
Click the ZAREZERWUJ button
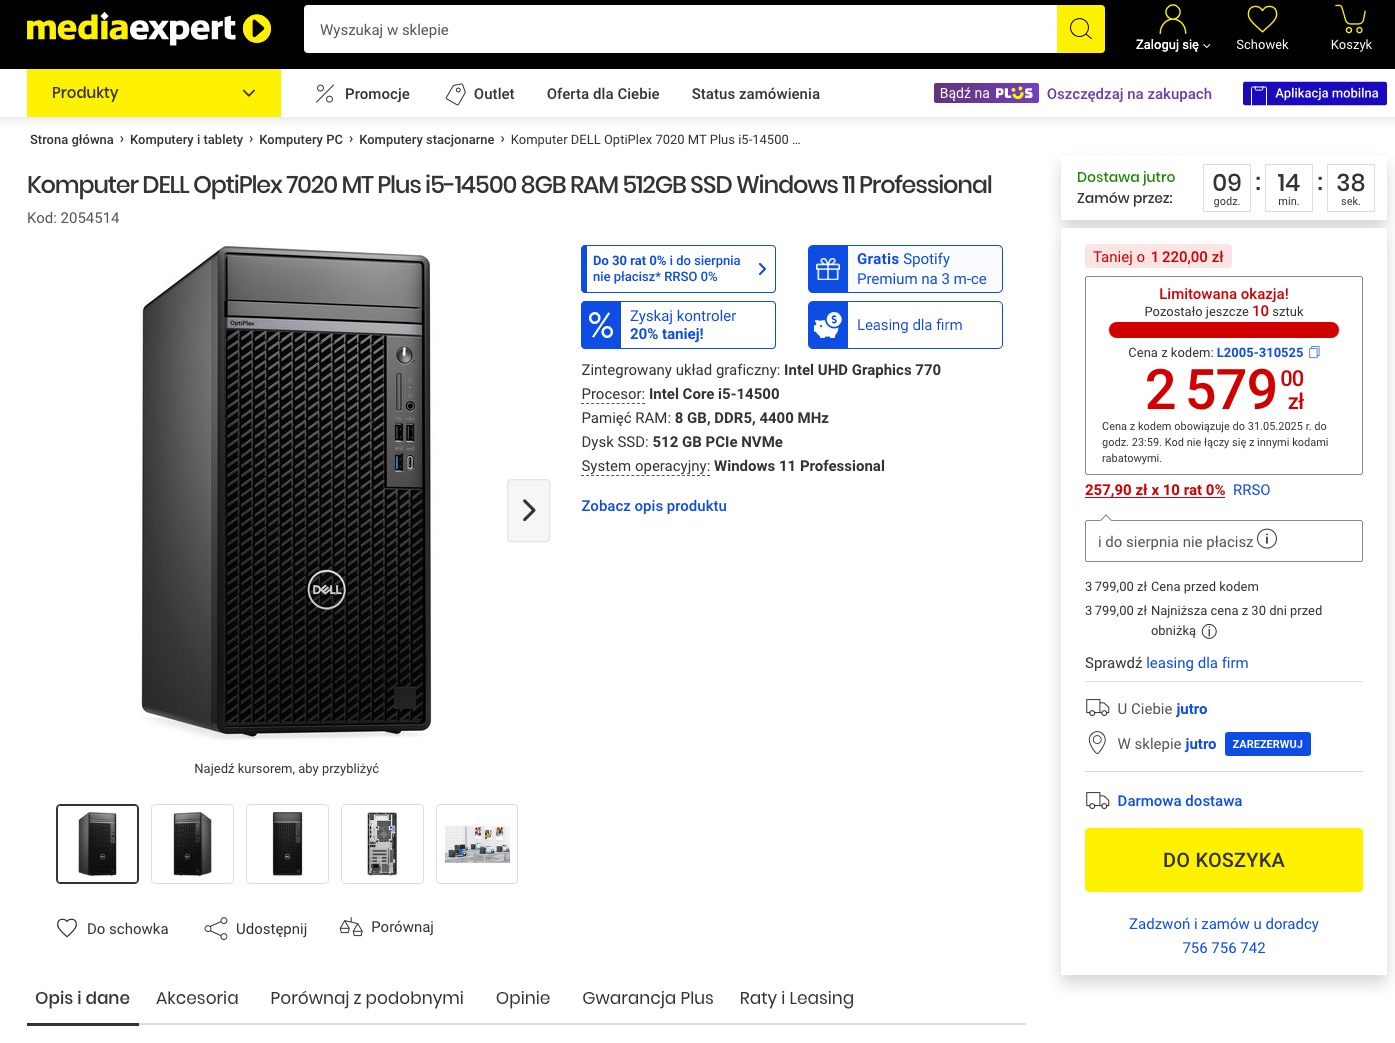1267,744
